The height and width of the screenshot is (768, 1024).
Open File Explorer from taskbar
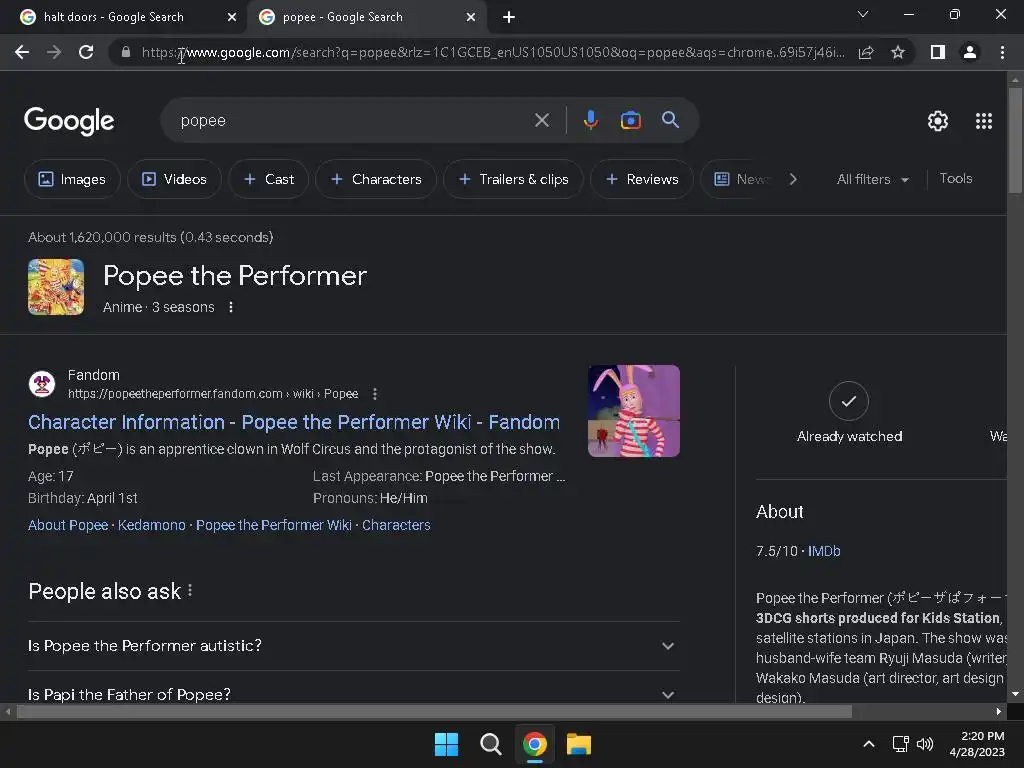(579, 744)
